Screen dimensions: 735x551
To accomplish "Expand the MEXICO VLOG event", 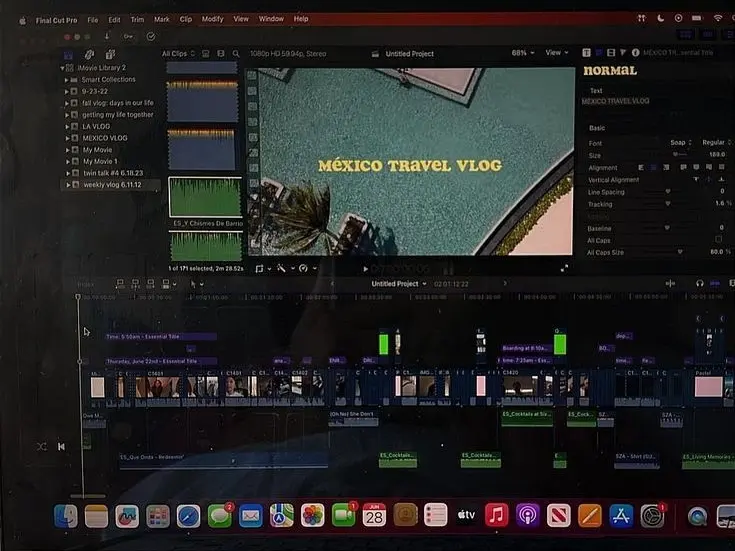I will coord(66,138).
